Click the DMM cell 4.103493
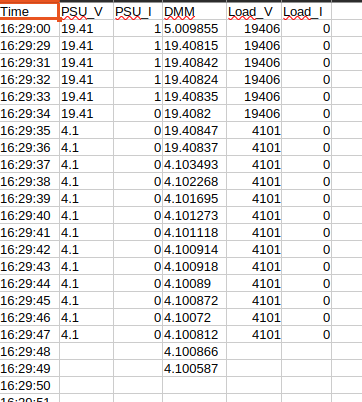 pos(195,165)
